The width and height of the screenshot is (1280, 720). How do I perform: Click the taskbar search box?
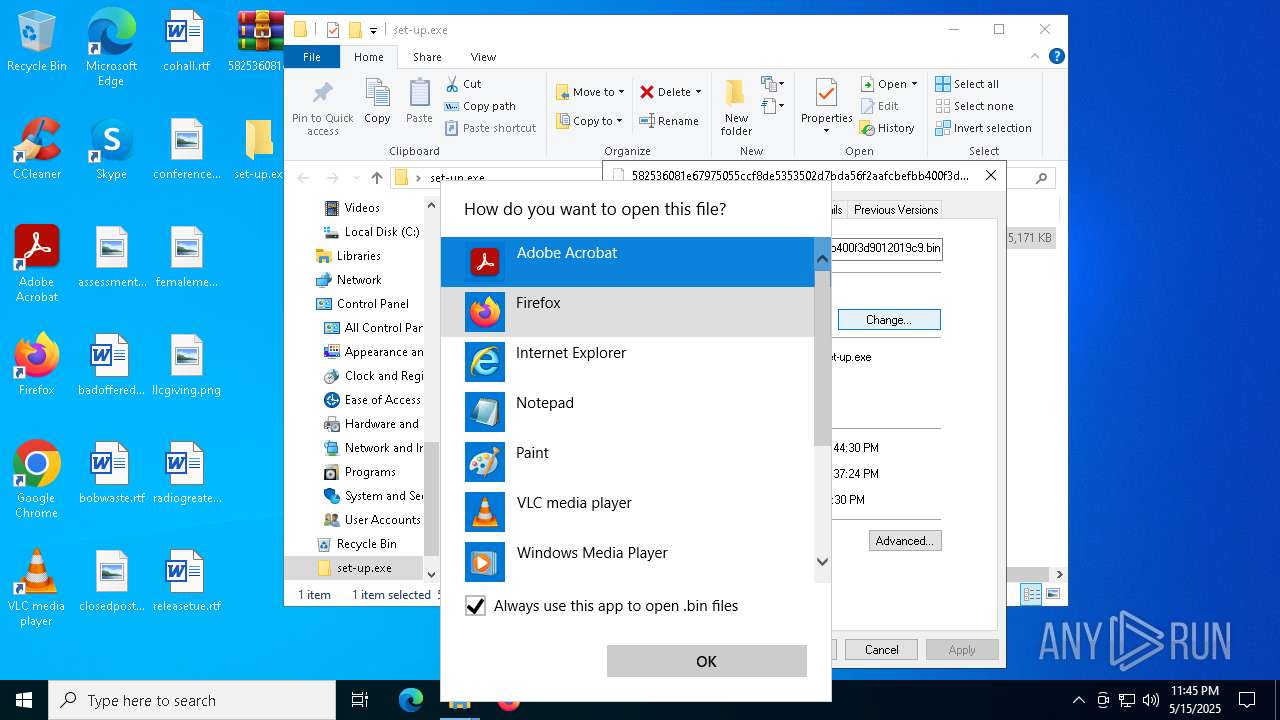point(192,700)
